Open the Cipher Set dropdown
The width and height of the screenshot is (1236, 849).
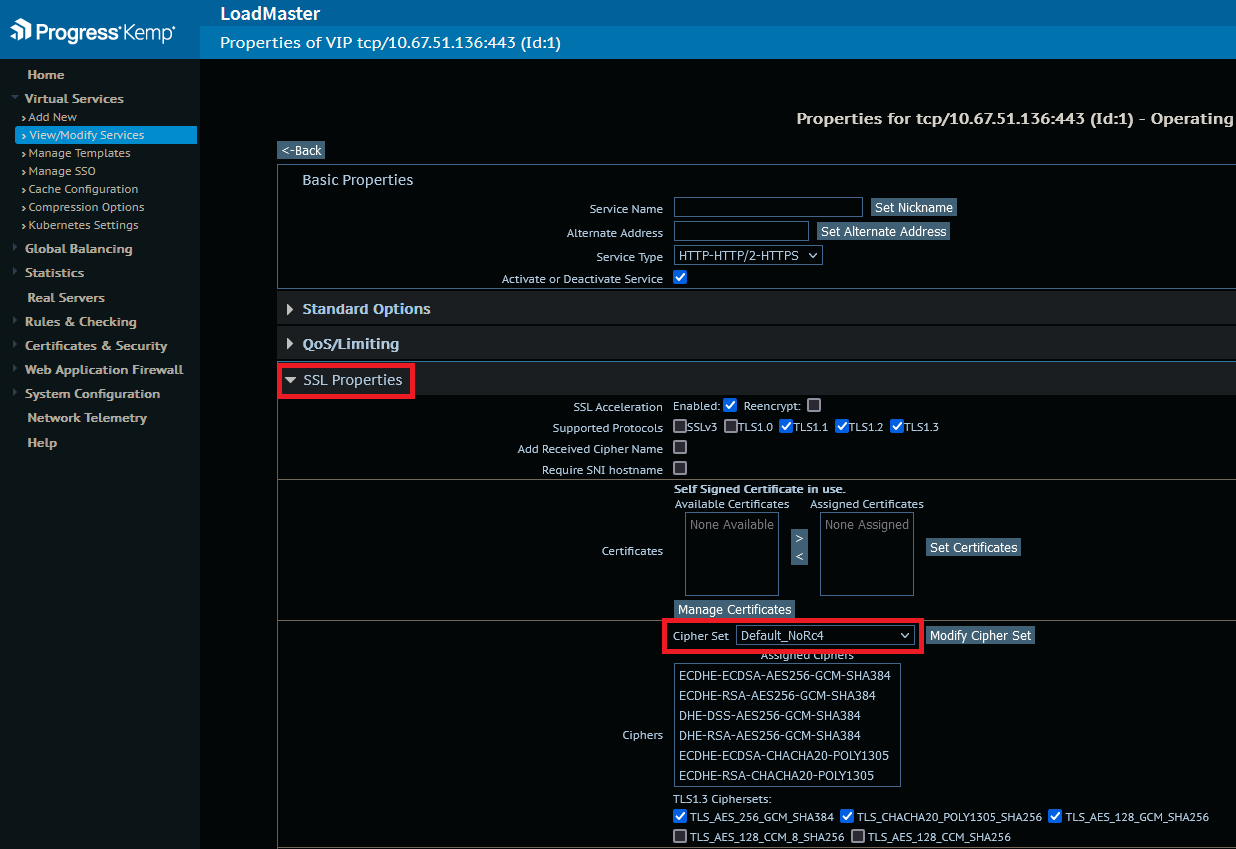(x=826, y=635)
